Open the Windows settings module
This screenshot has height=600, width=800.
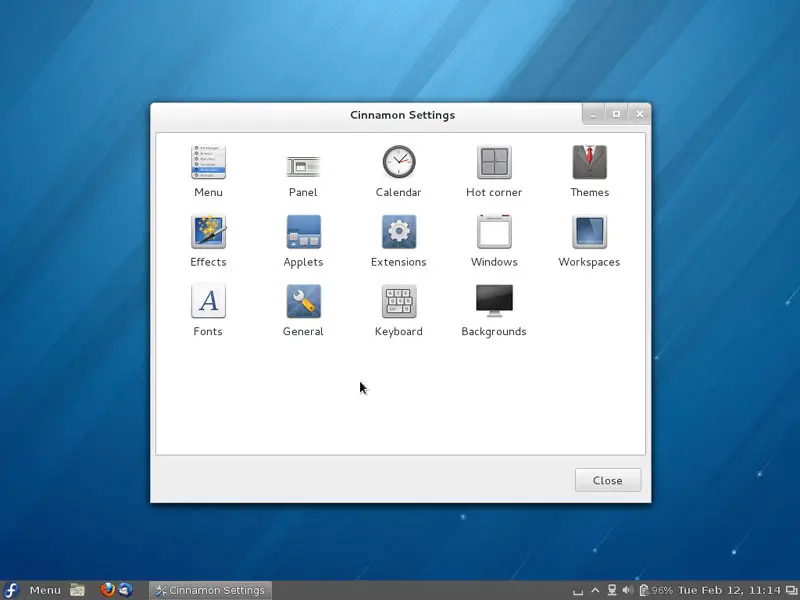pos(494,240)
